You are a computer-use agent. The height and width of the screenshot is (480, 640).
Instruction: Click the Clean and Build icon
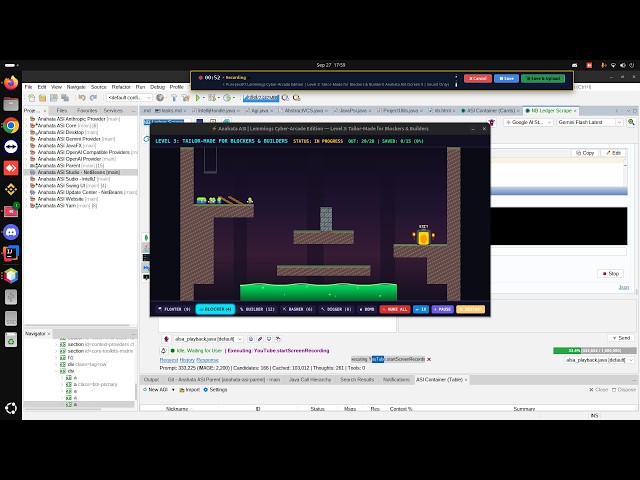tap(186, 98)
